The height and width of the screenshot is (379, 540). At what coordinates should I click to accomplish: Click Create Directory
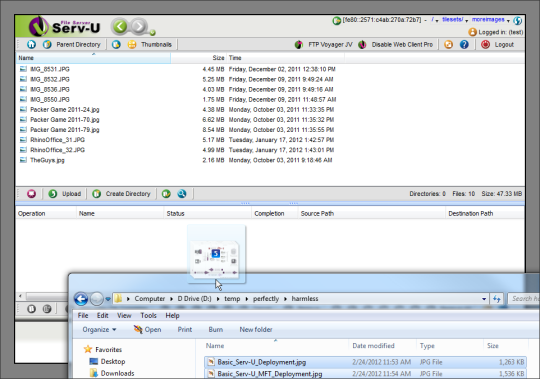click(121, 194)
